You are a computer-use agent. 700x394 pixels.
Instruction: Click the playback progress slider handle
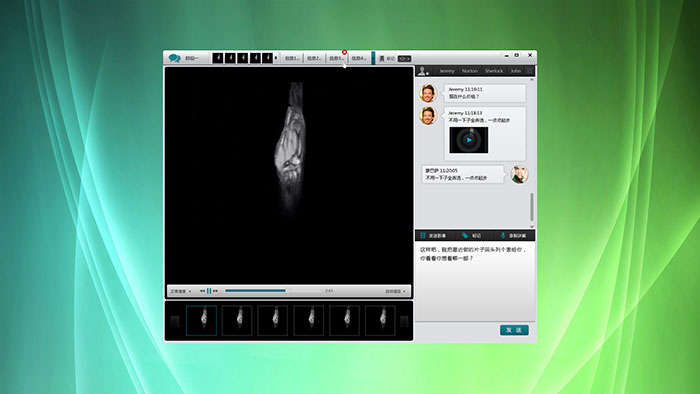(x=287, y=291)
